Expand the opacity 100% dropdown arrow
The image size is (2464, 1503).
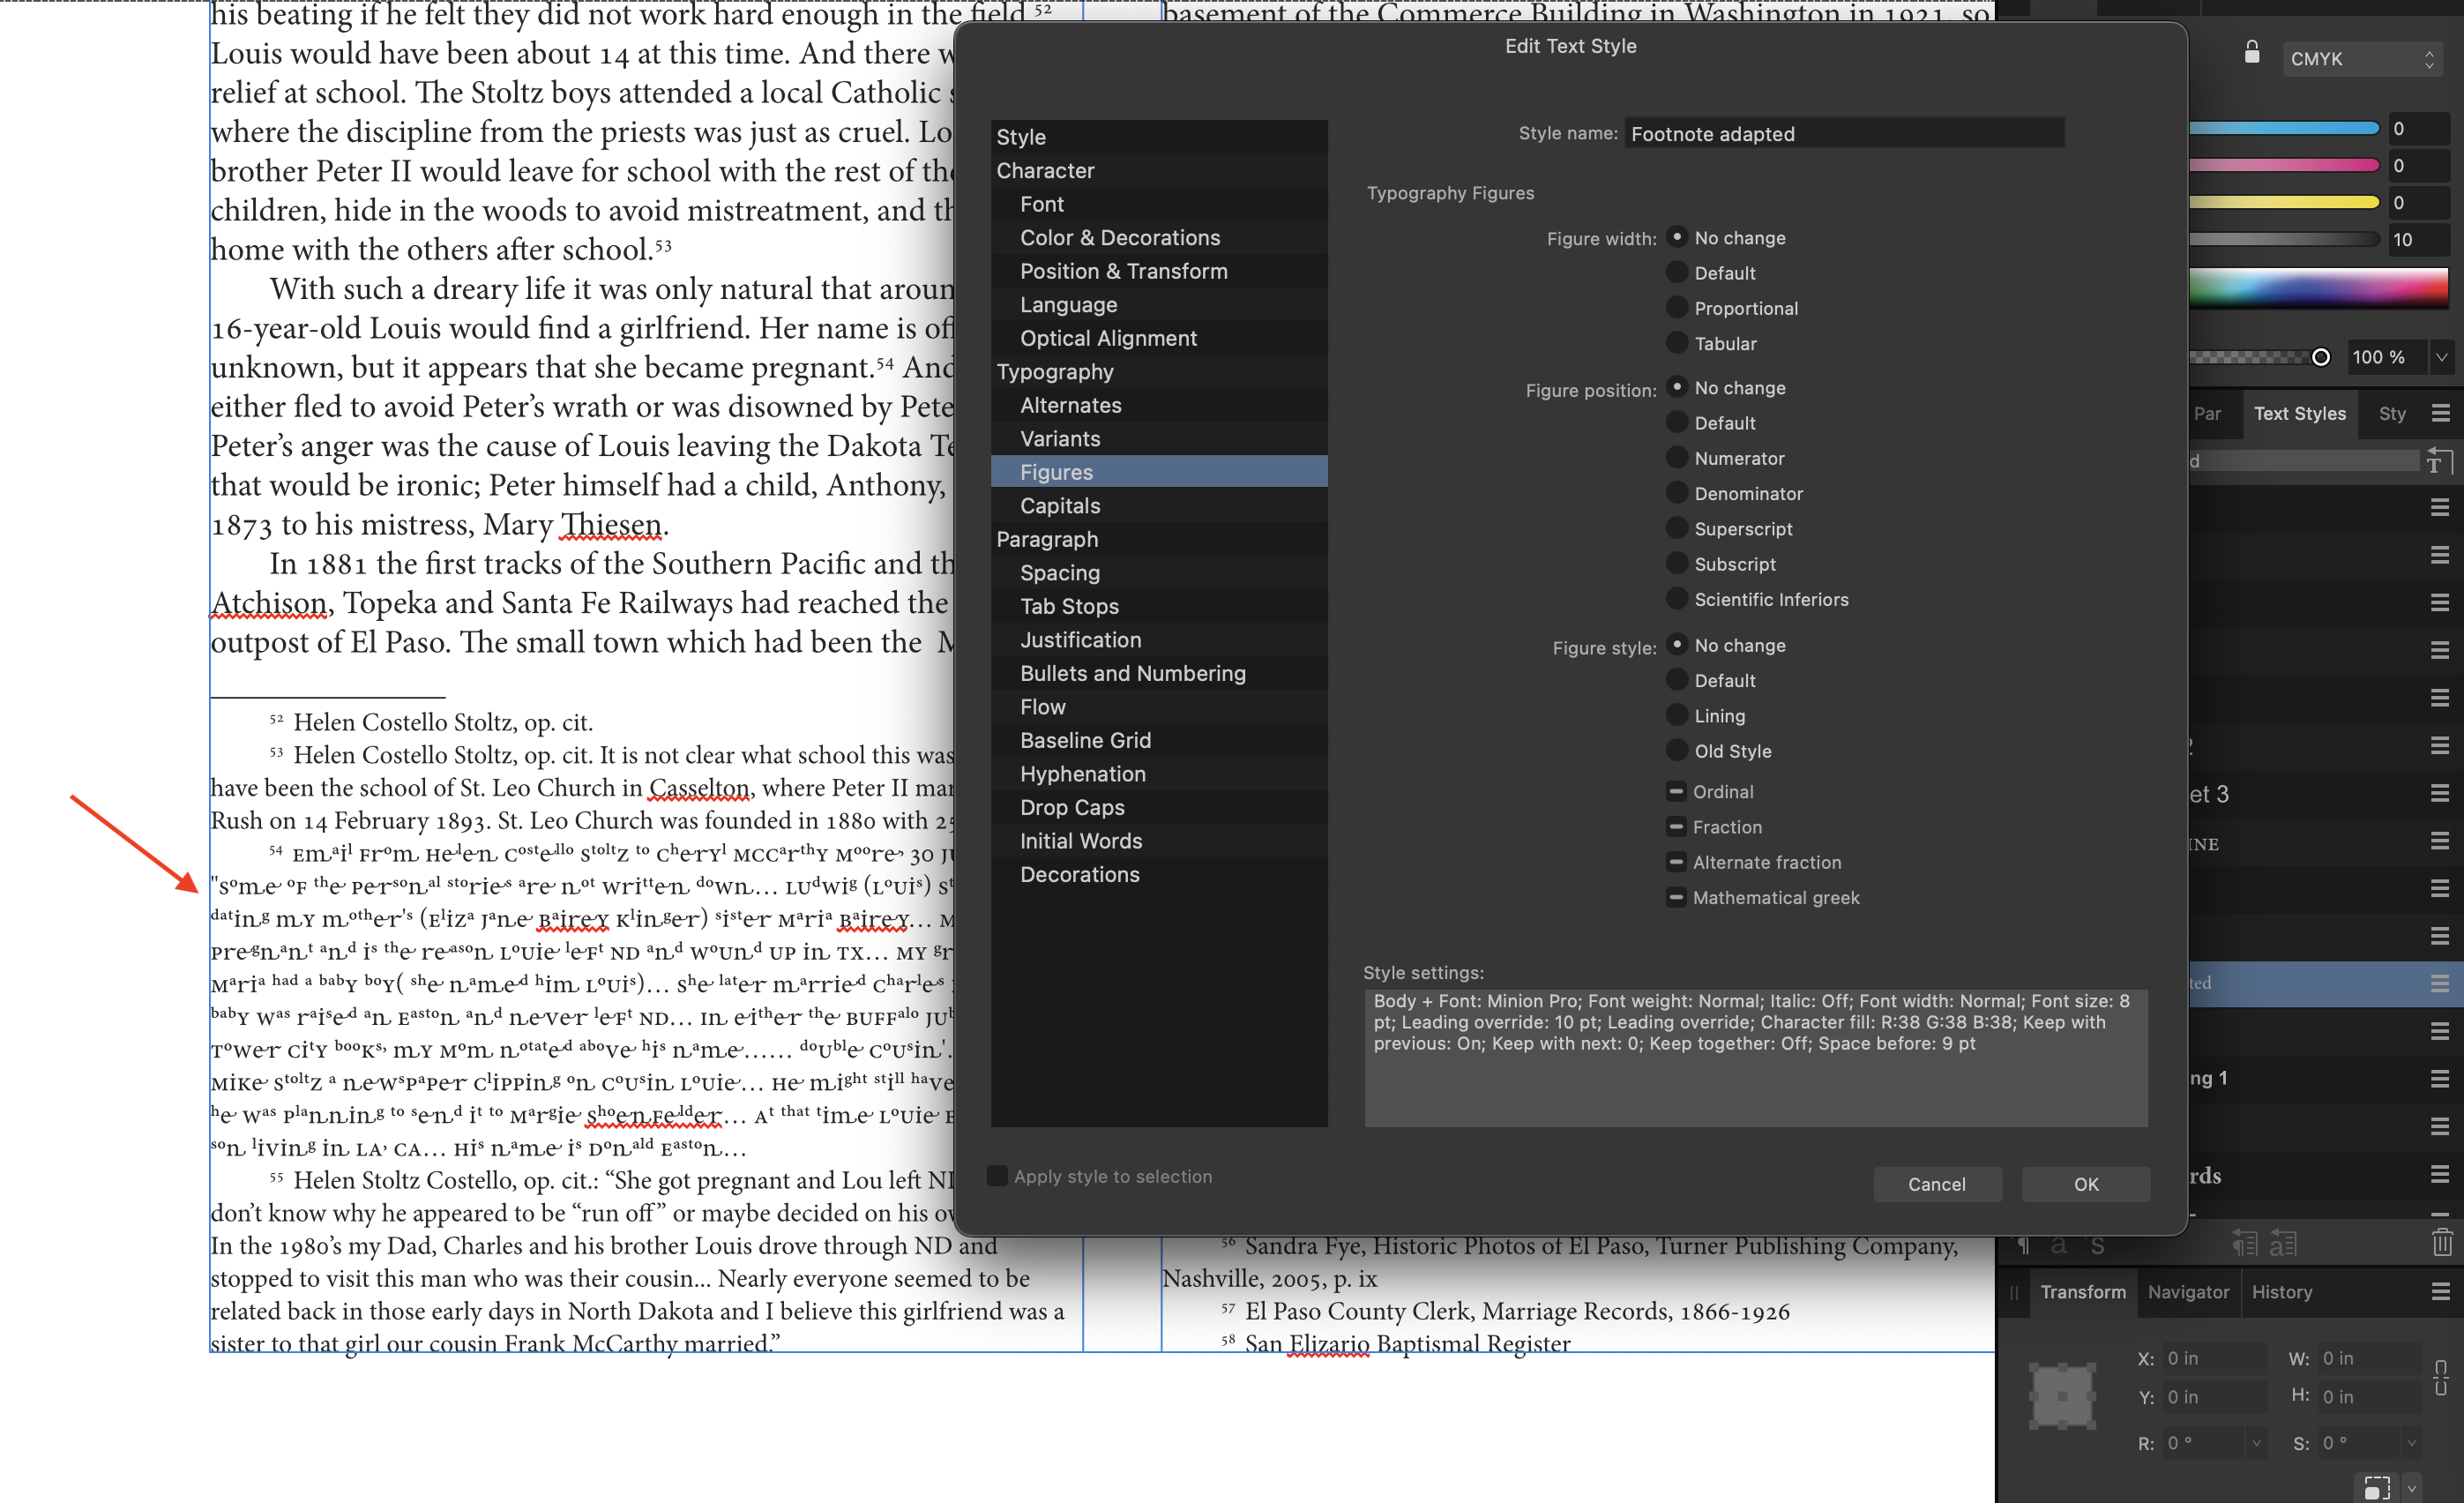coord(2442,357)
